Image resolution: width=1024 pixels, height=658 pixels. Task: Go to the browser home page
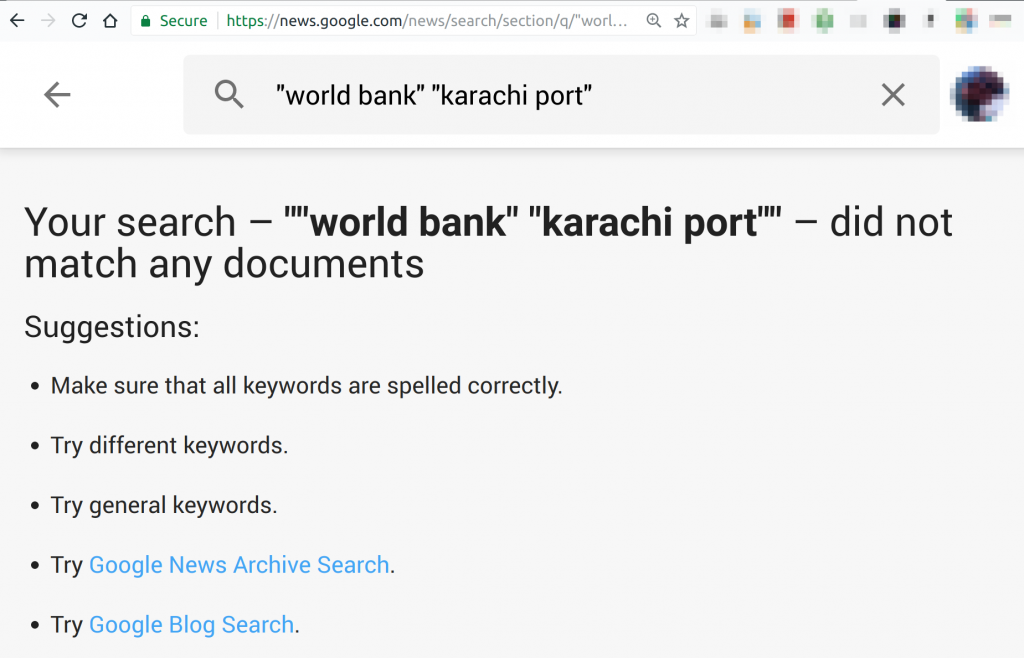[110, 21]
